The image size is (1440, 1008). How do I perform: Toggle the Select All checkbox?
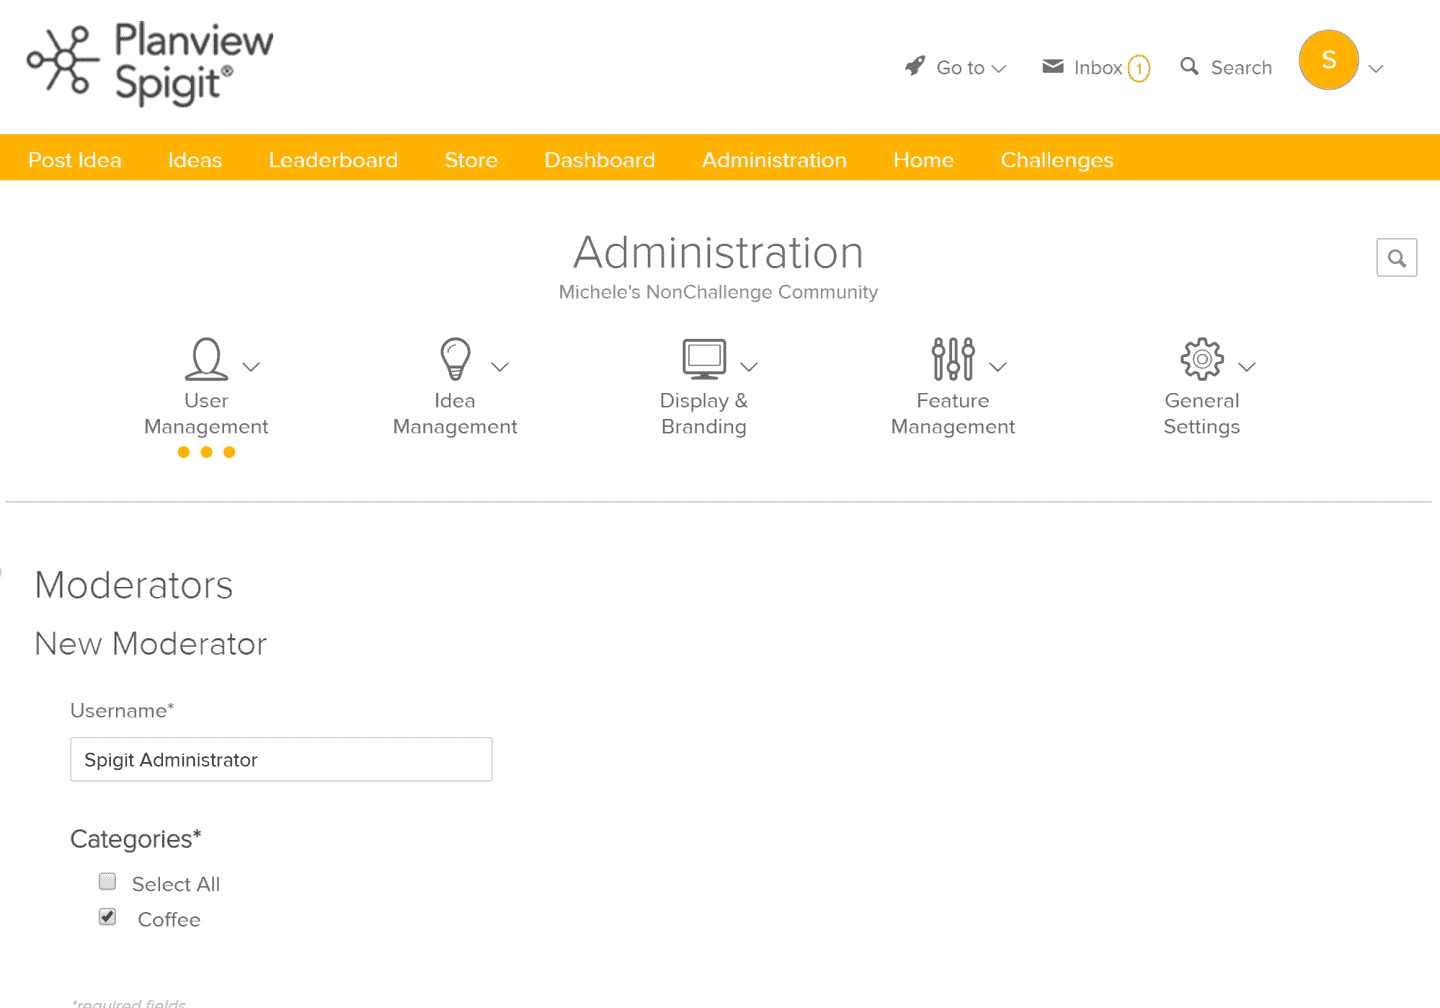107,881
